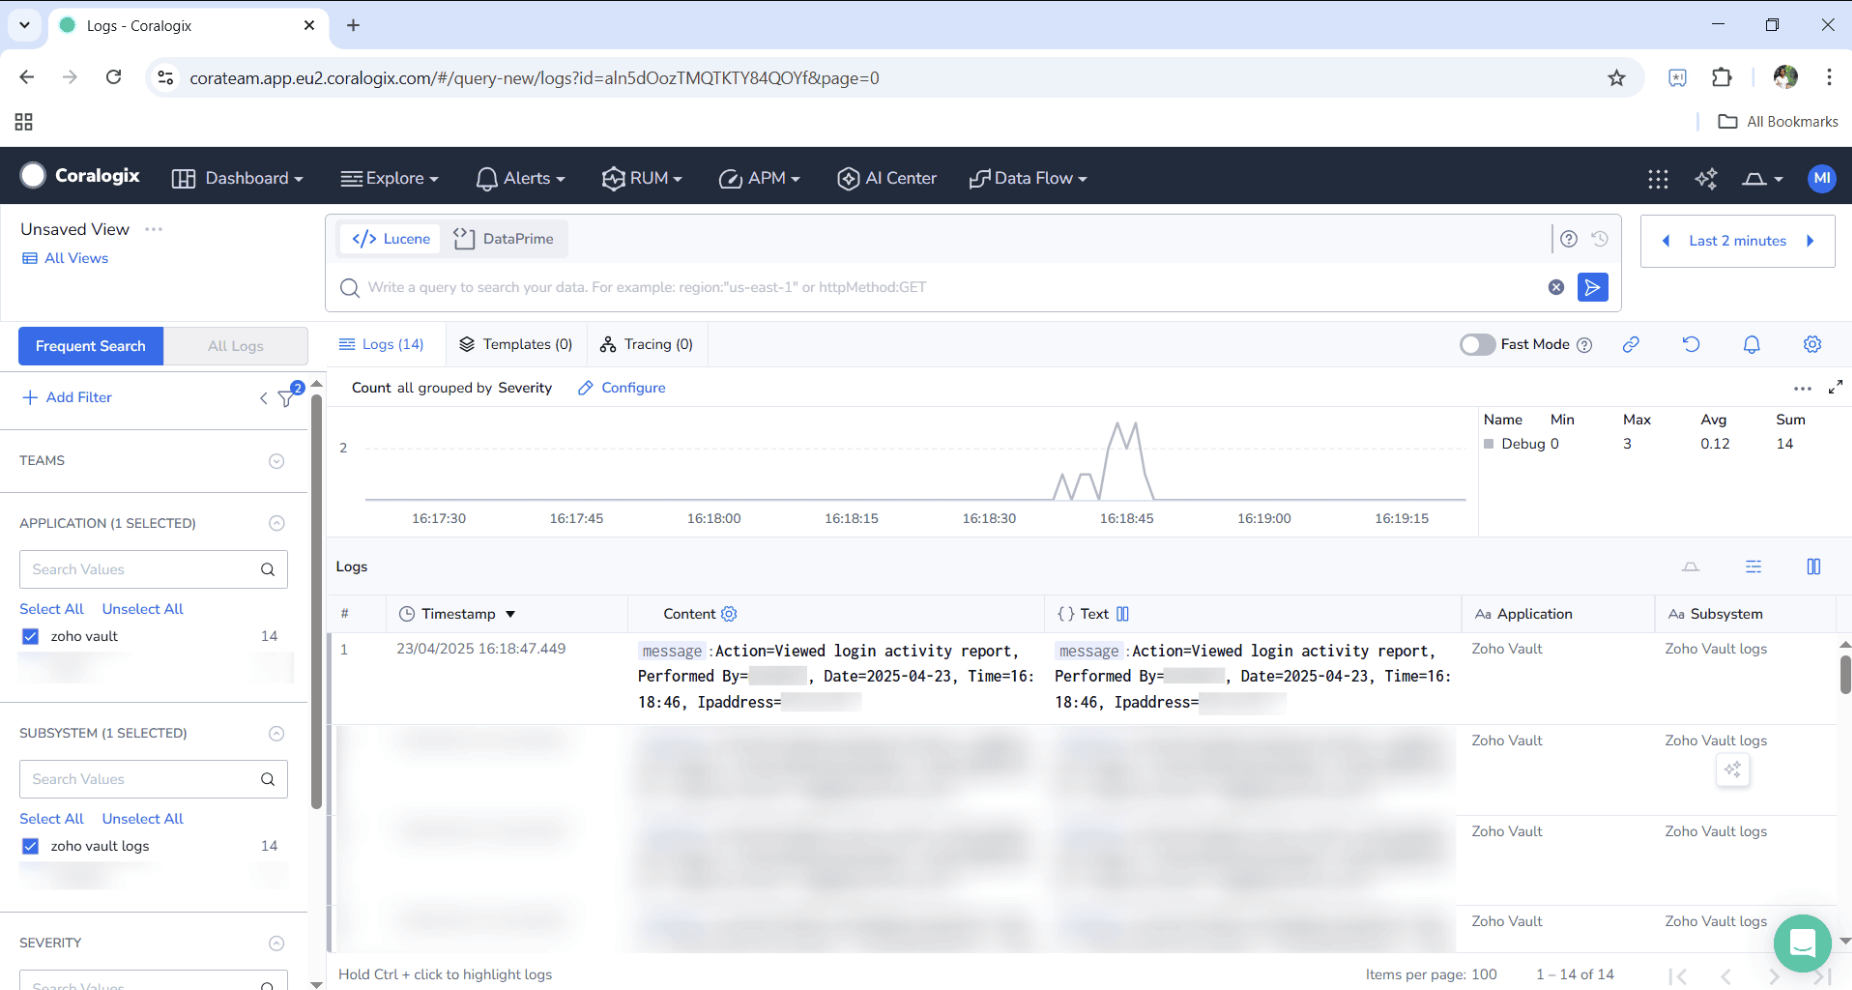This screenshot has width=1852, height=990.
Task: Open Fast Mode help question icon
Action: click(1584, 345)
